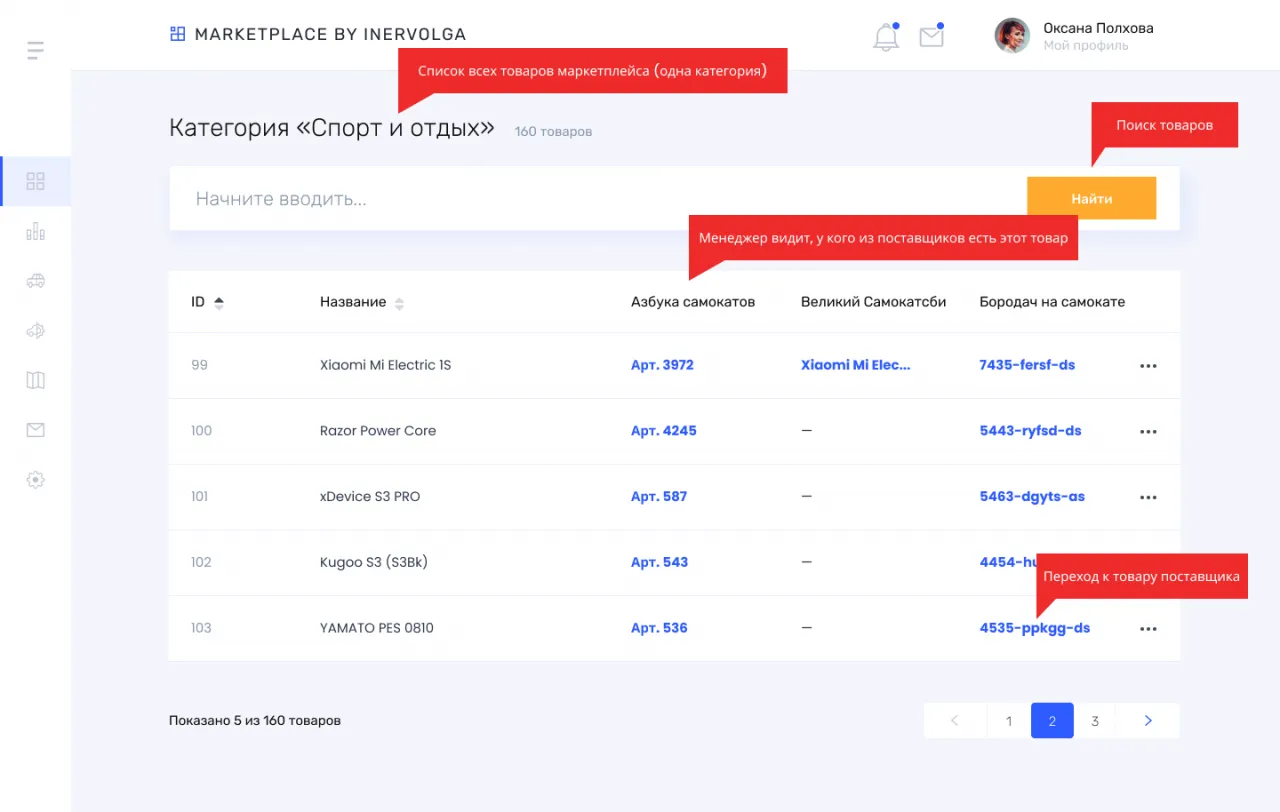Viewport: 1280px width, 812px height.
Task: Open the map icon in sidebar
Action: 35,380
